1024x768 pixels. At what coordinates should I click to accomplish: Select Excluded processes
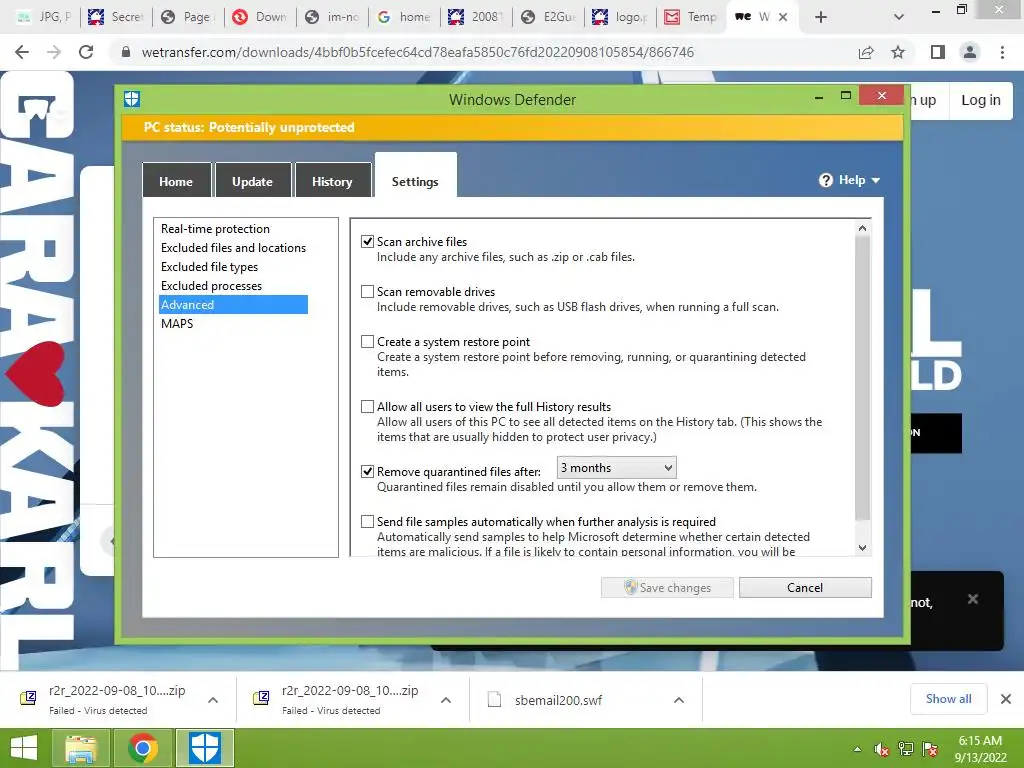(x=212, y=286)
